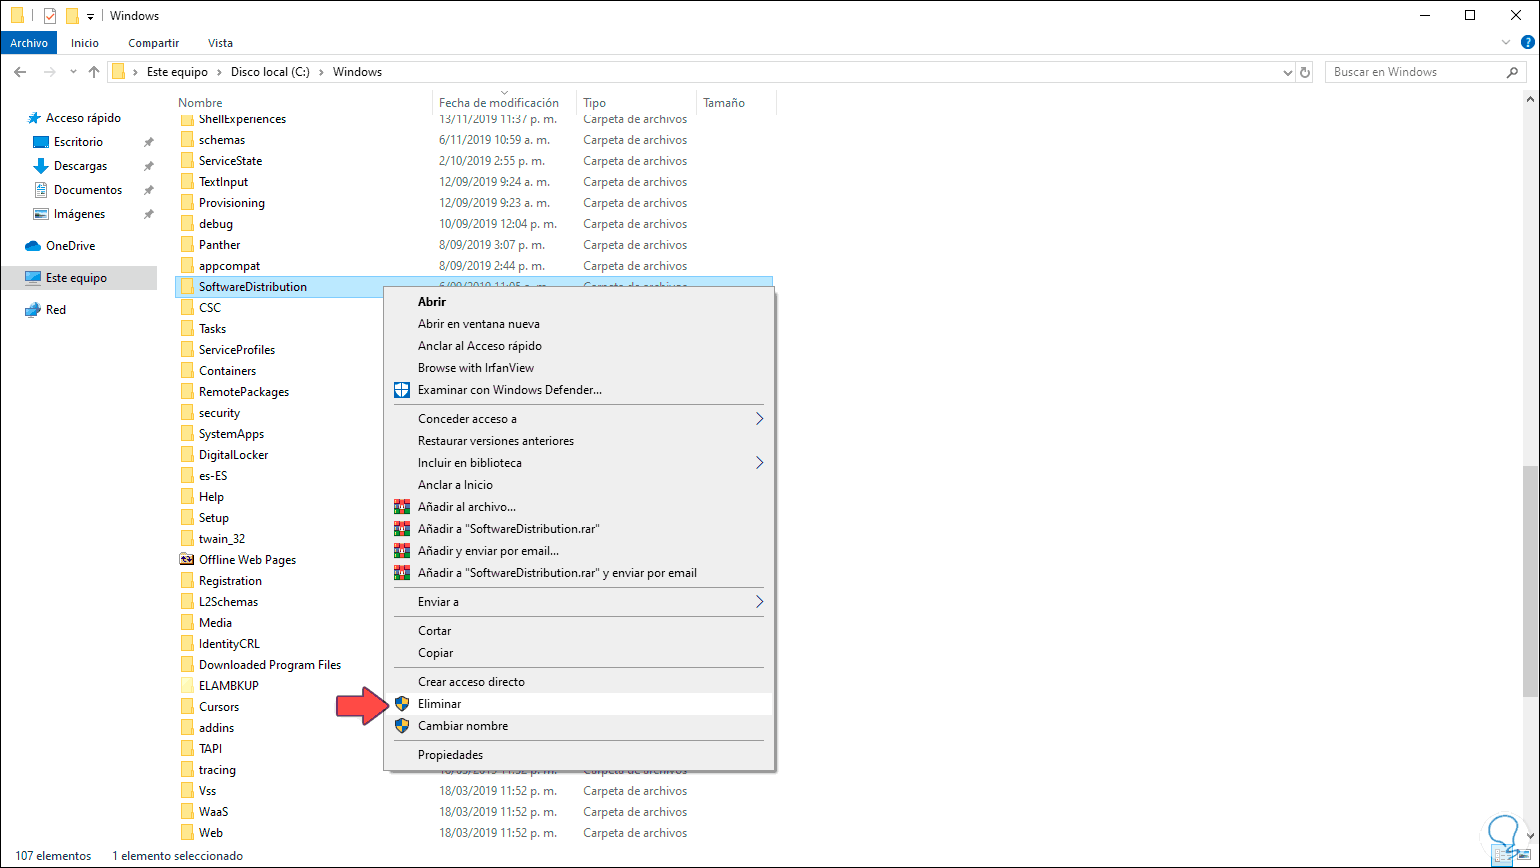
Task: Open the Archivo tab
Action: (29, 43)
